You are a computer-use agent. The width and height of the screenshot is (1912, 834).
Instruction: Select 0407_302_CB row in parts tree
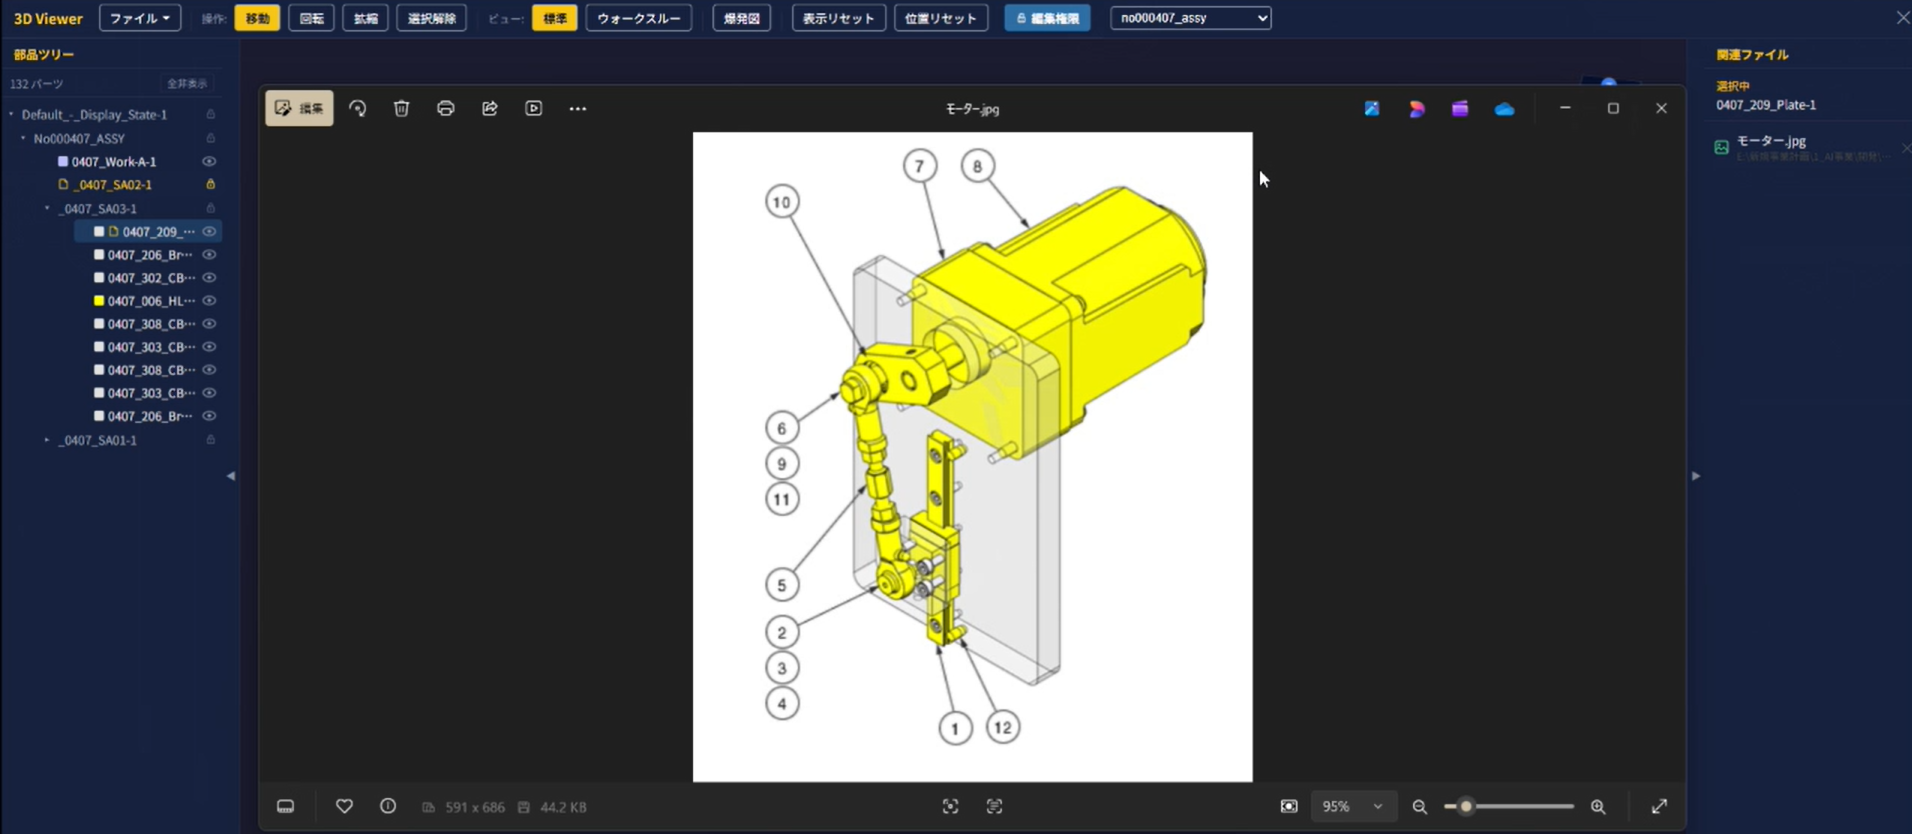[x=150, y=277]
